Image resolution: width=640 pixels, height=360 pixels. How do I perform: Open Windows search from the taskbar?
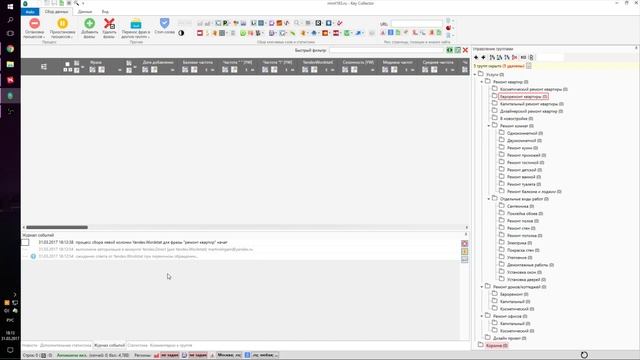10,20
